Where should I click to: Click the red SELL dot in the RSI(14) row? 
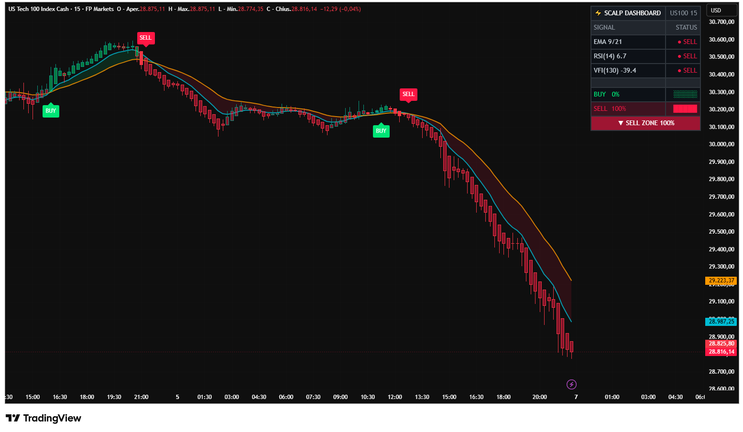679,56
